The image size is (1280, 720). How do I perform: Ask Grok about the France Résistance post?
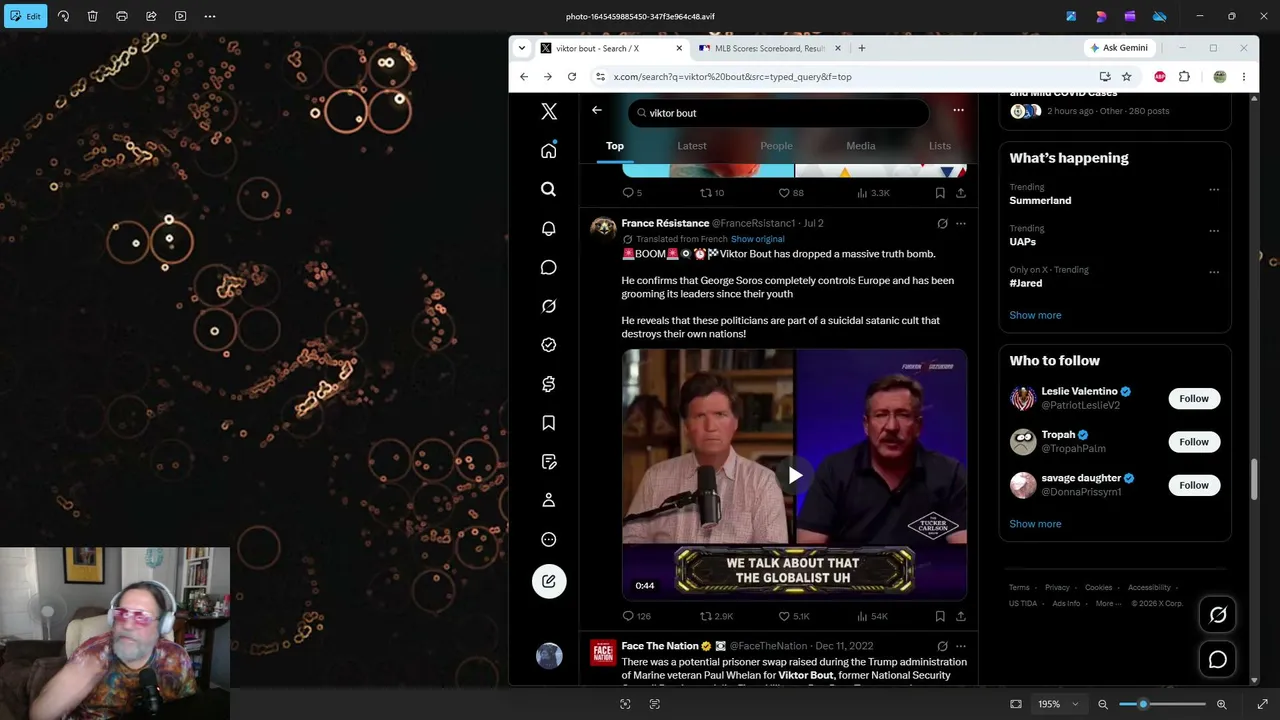click(942, 223)
